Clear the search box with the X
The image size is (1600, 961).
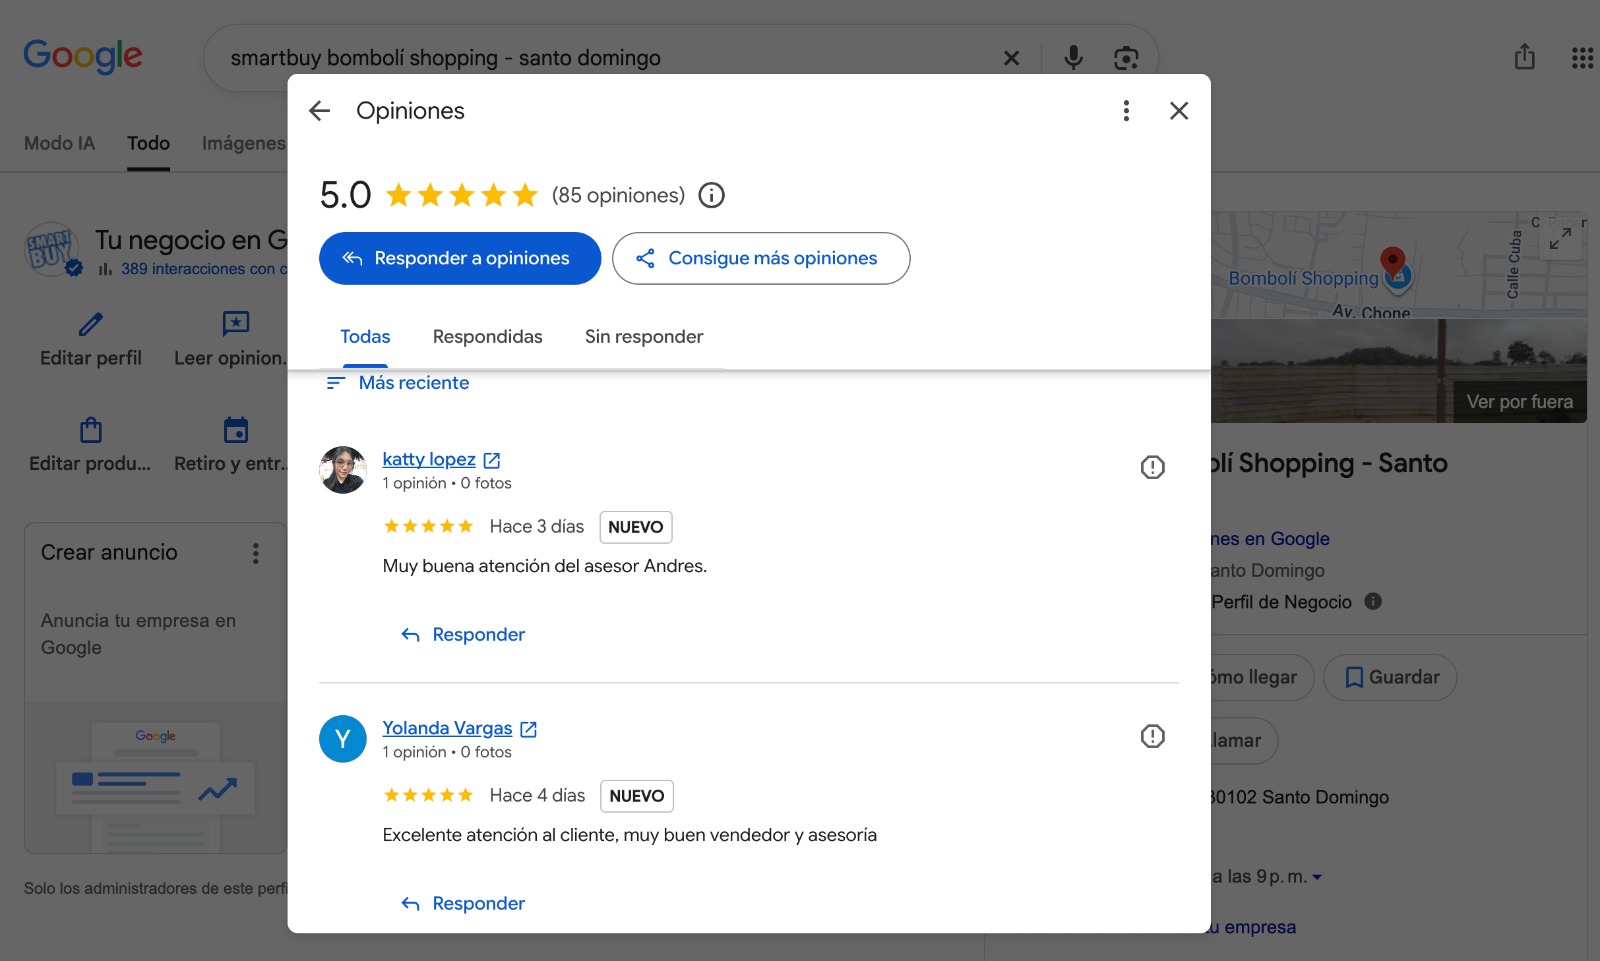click(x=1011, y=58)
